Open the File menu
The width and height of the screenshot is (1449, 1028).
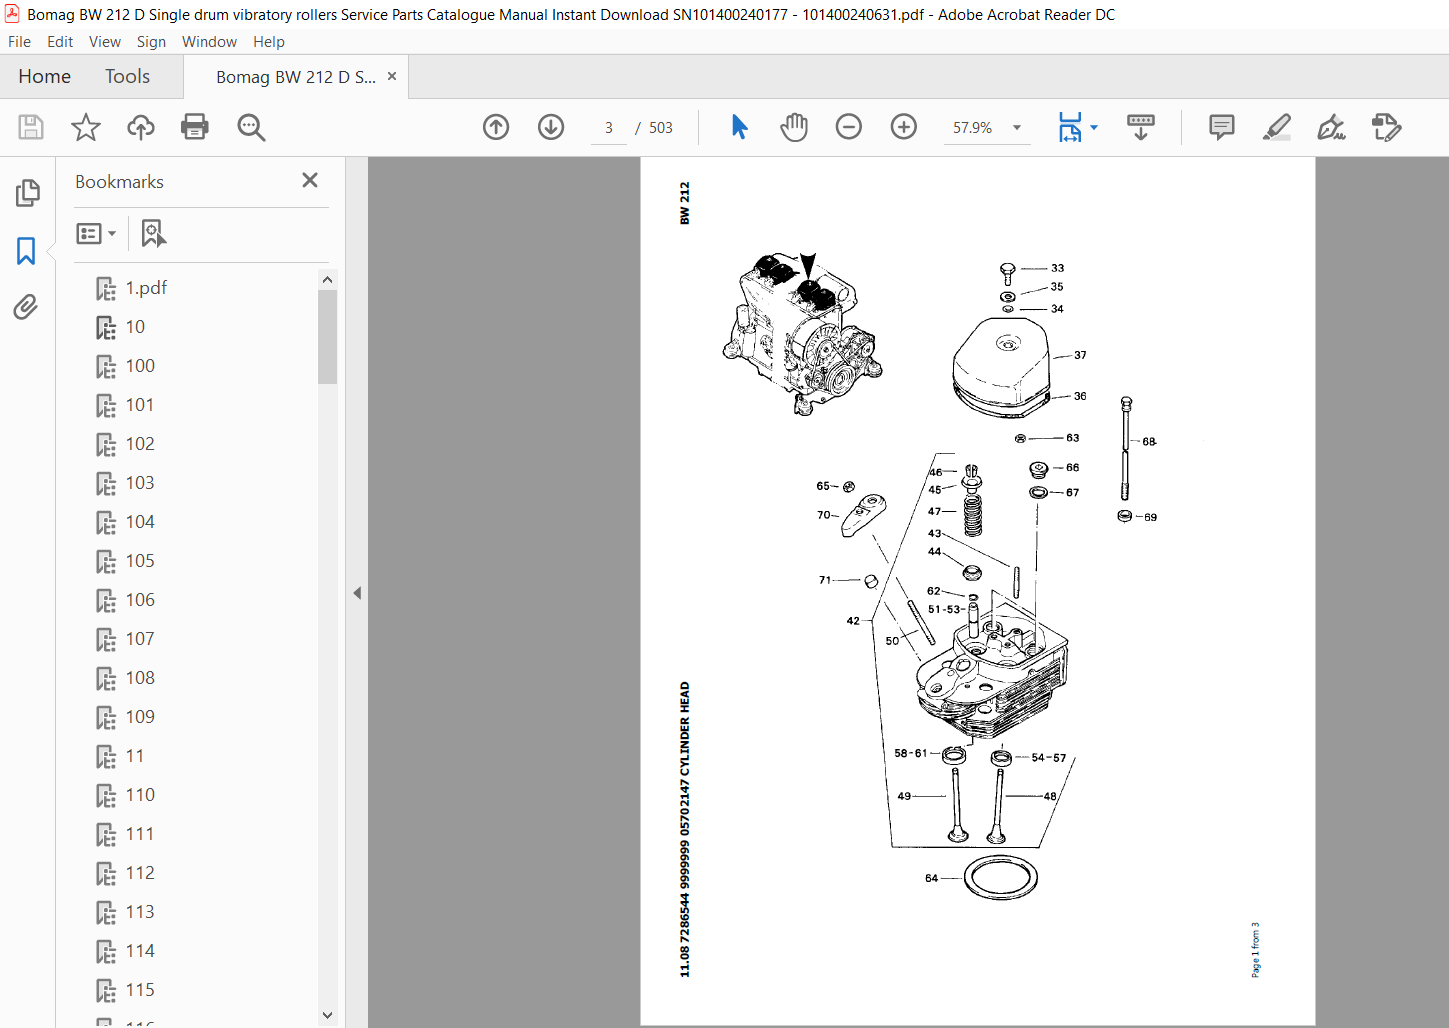19,42
